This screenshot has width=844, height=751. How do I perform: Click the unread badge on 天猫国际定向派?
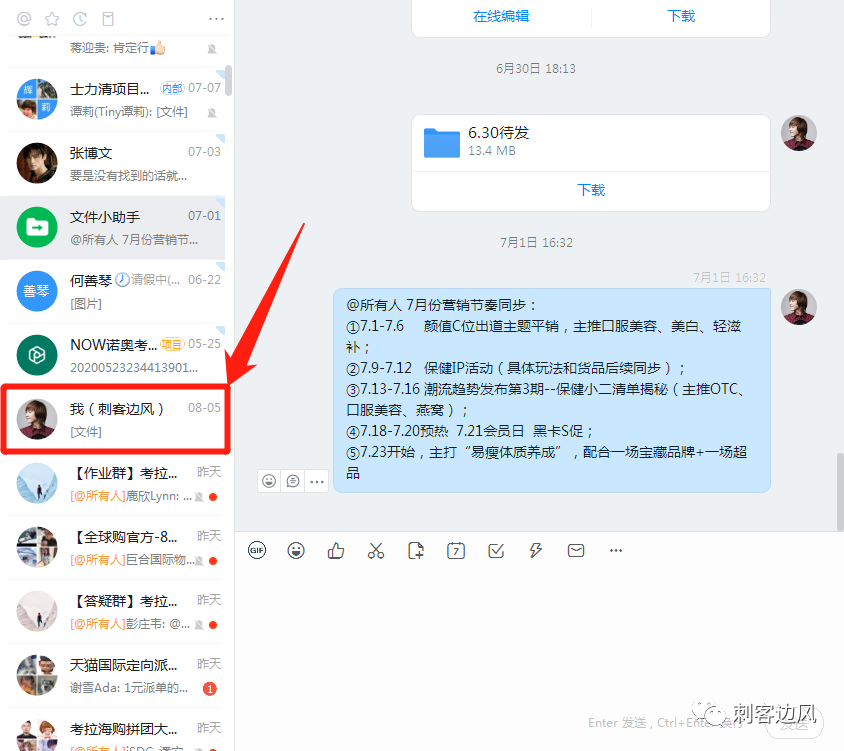(x=210, y=689)
